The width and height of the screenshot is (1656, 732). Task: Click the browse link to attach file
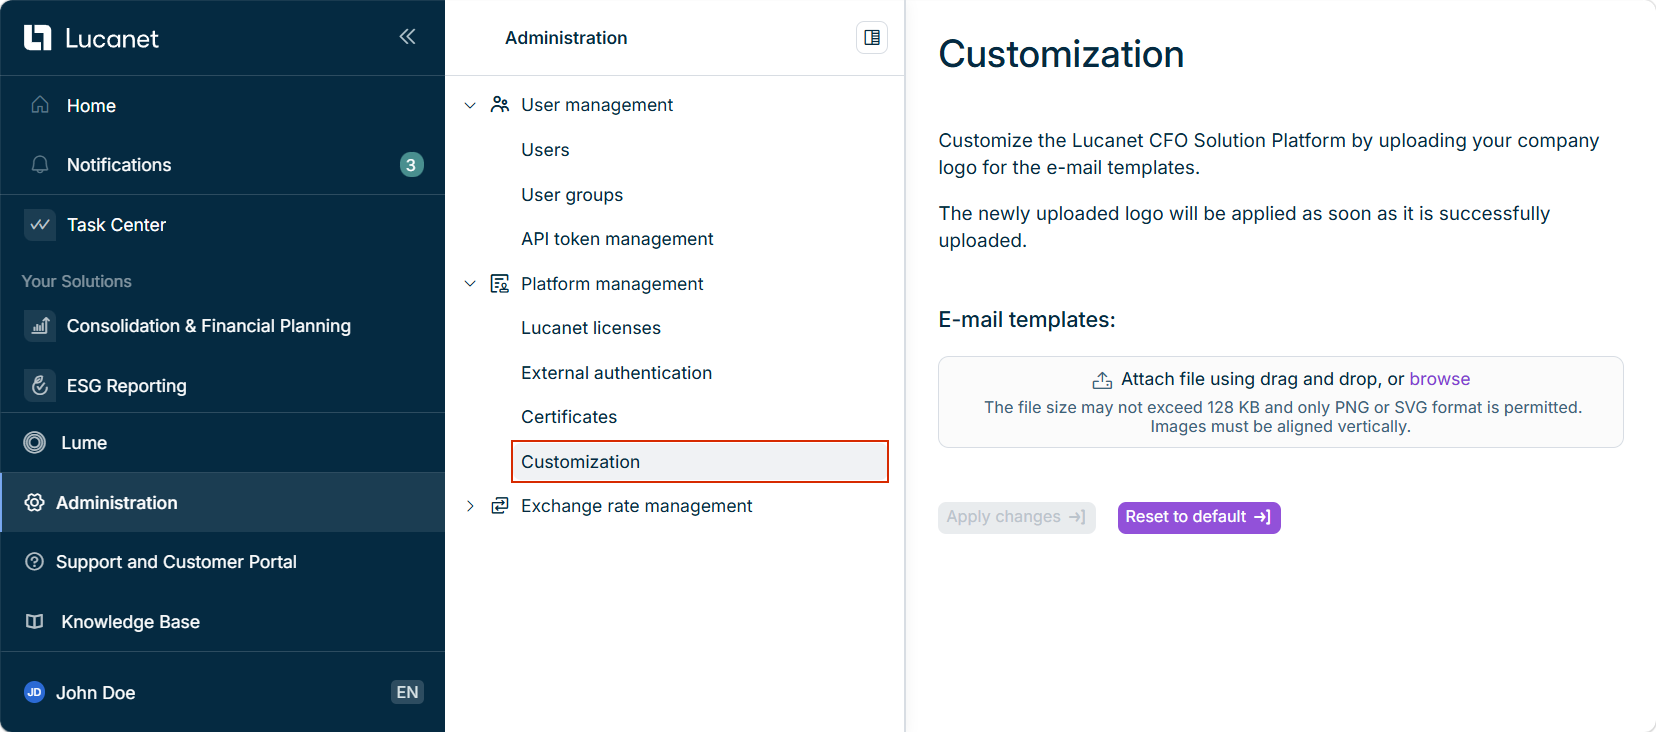[1439, 379]
